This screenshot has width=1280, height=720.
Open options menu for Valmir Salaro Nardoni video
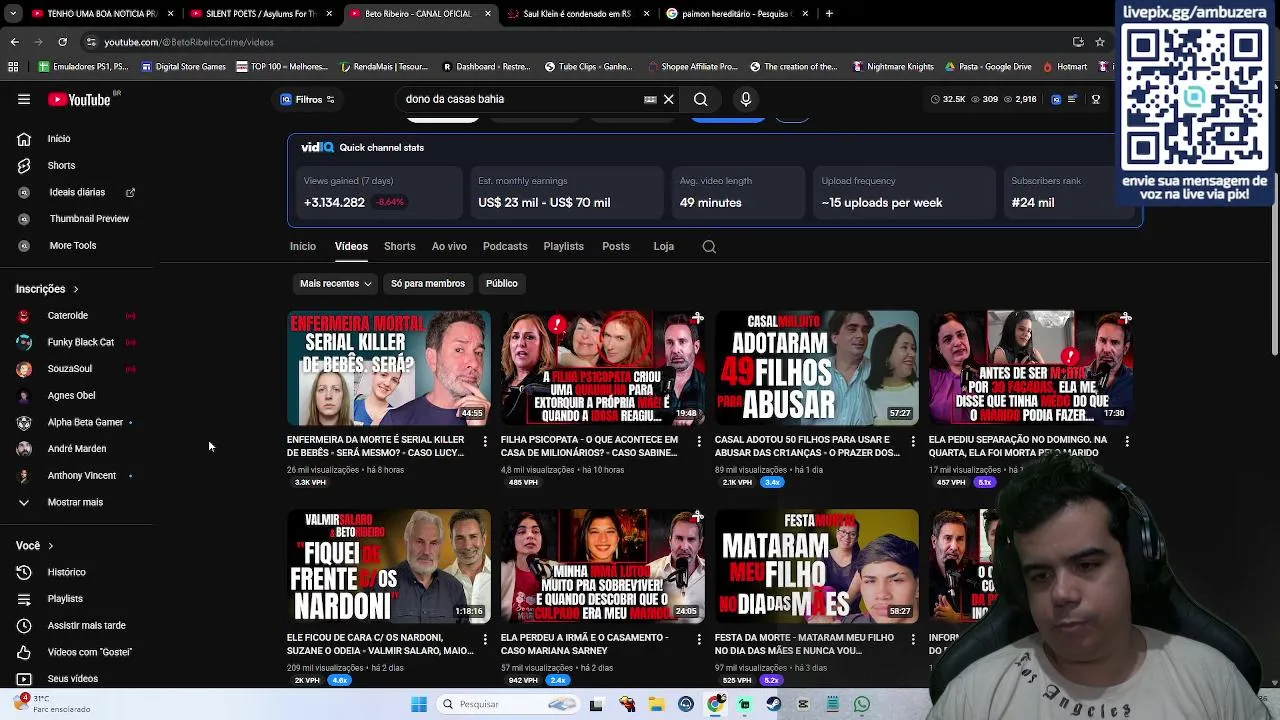pyautogui.click(x=485, y=639)
